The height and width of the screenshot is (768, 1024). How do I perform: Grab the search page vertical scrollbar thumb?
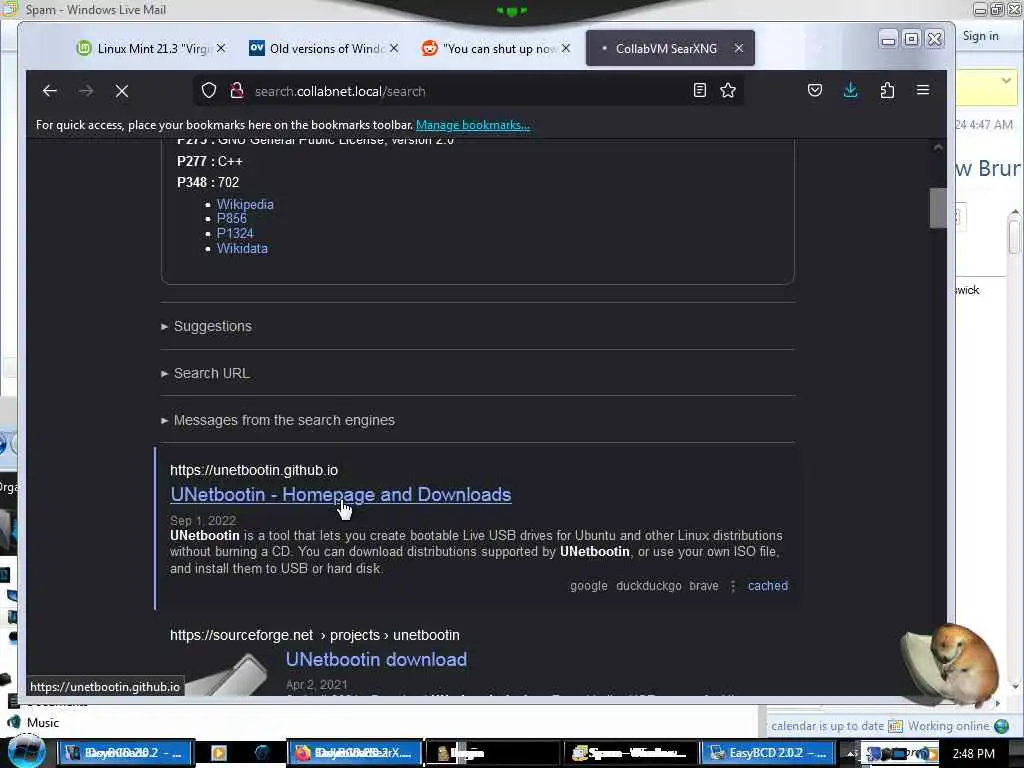point(938,208)
